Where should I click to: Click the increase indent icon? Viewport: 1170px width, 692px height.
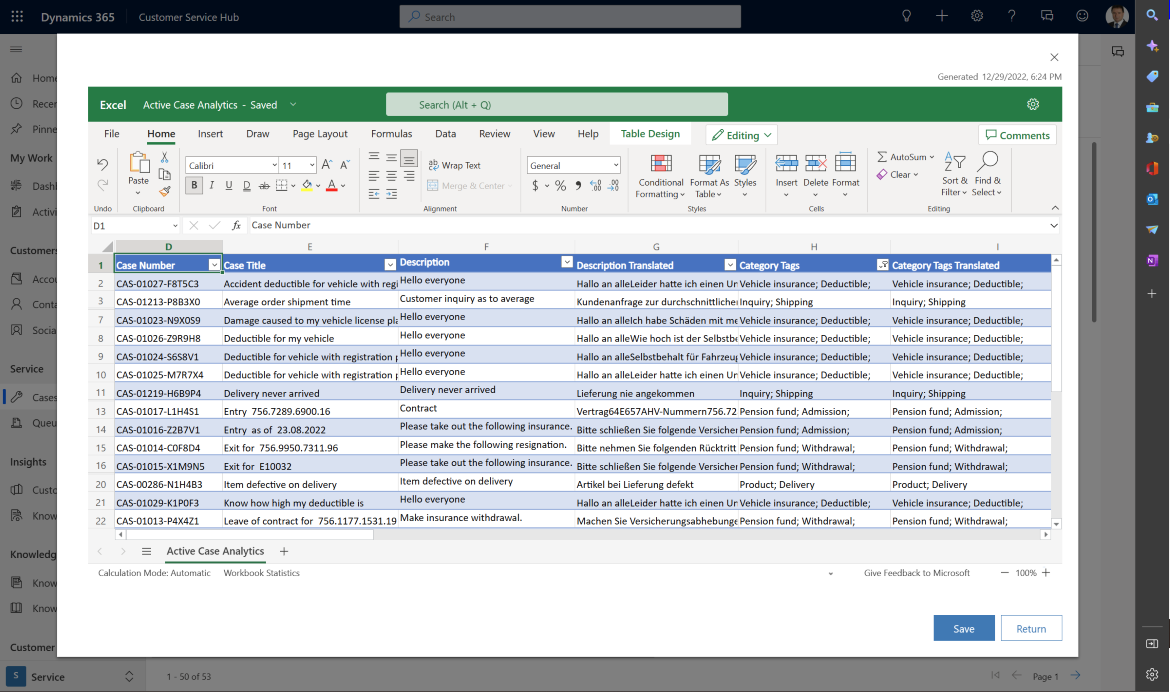pyautogui.click(x=391, y=194)
